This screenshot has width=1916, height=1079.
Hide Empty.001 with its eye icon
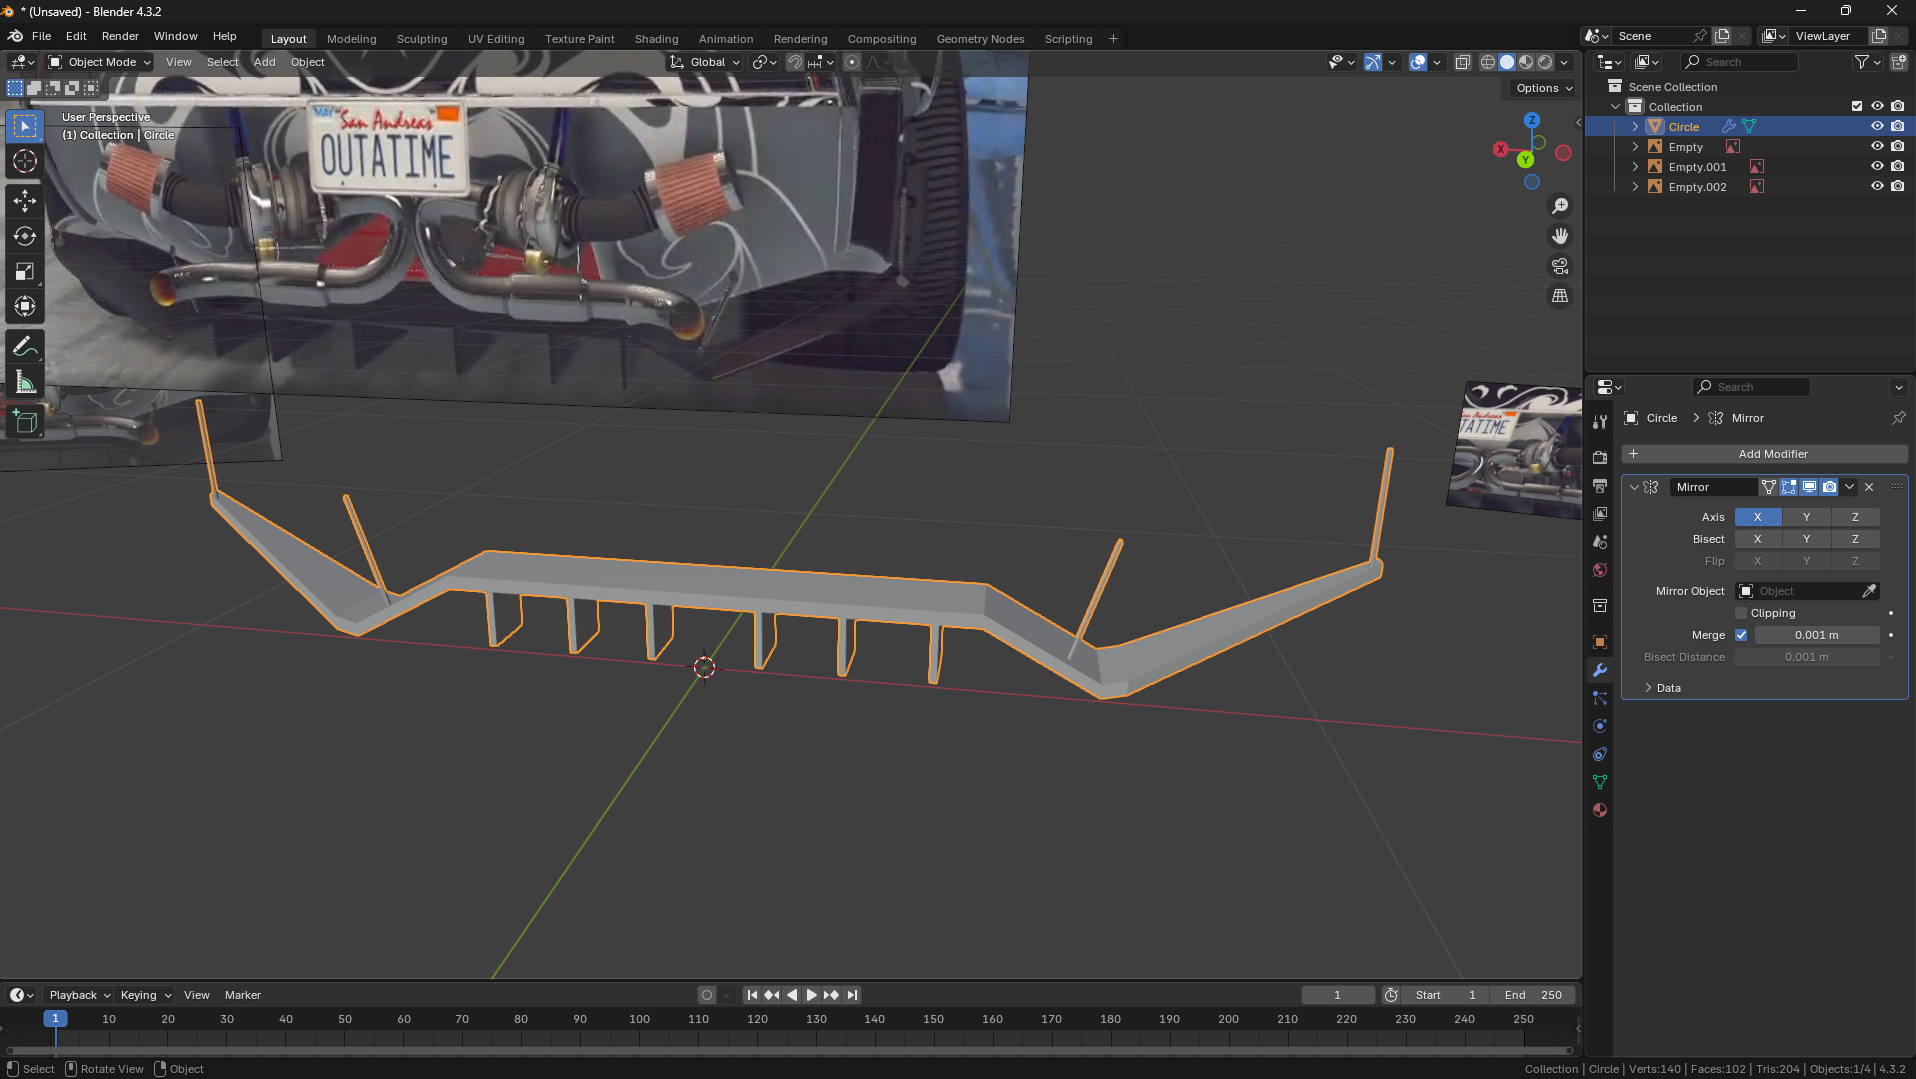pyautogui.click(x=1877, y=167)
